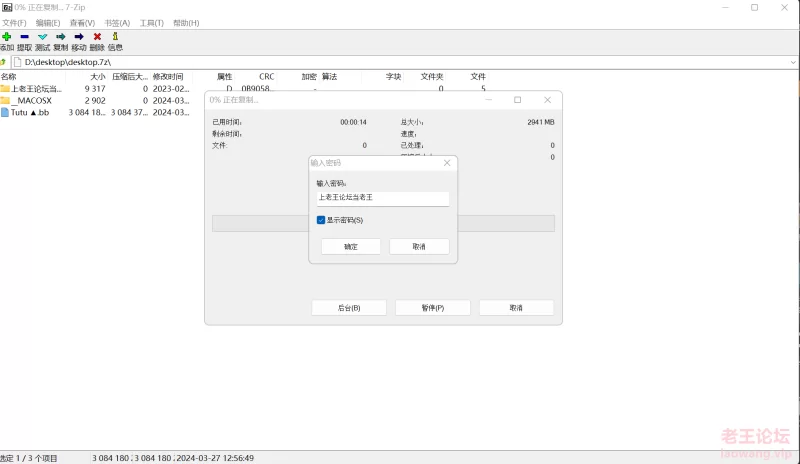Click the Move (移动) arrow icon
This screenshot has height=464, width=800.
pyautogui.click(x=79, y=37)
